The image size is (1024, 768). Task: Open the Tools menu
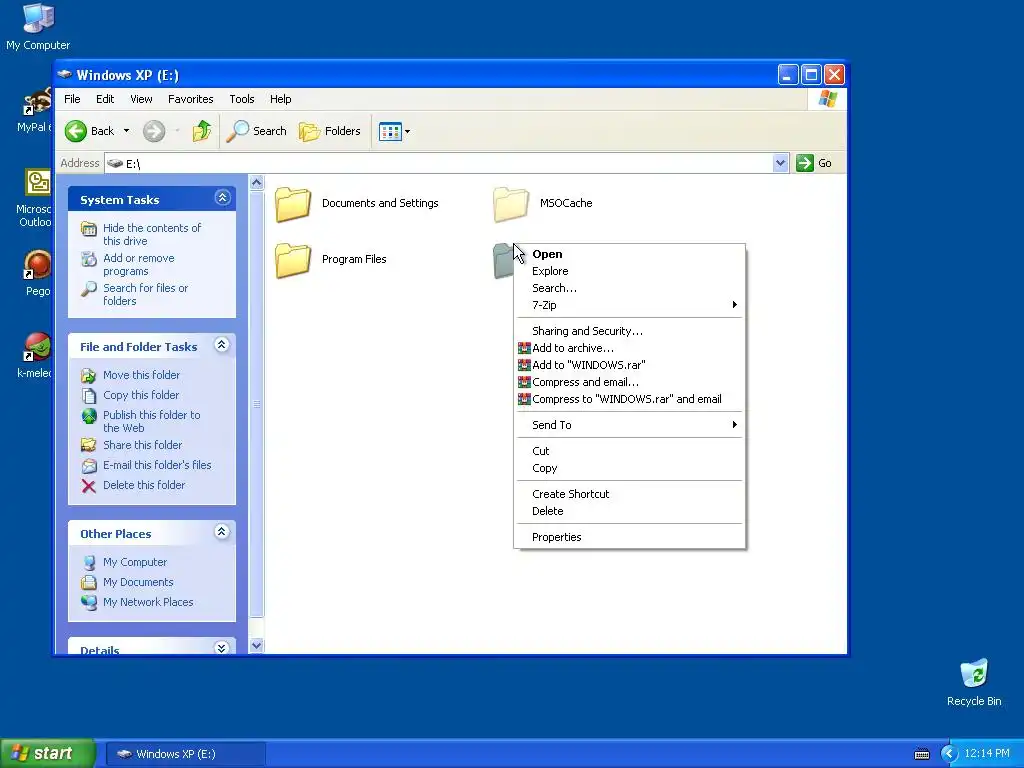(x=242, y=99)
